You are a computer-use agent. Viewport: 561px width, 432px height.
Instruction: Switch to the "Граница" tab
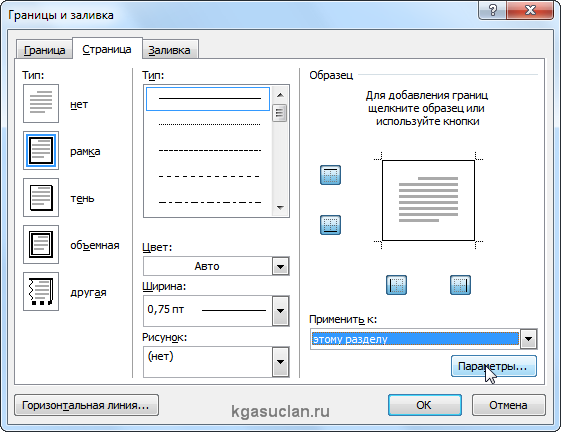tap(44, 50)
